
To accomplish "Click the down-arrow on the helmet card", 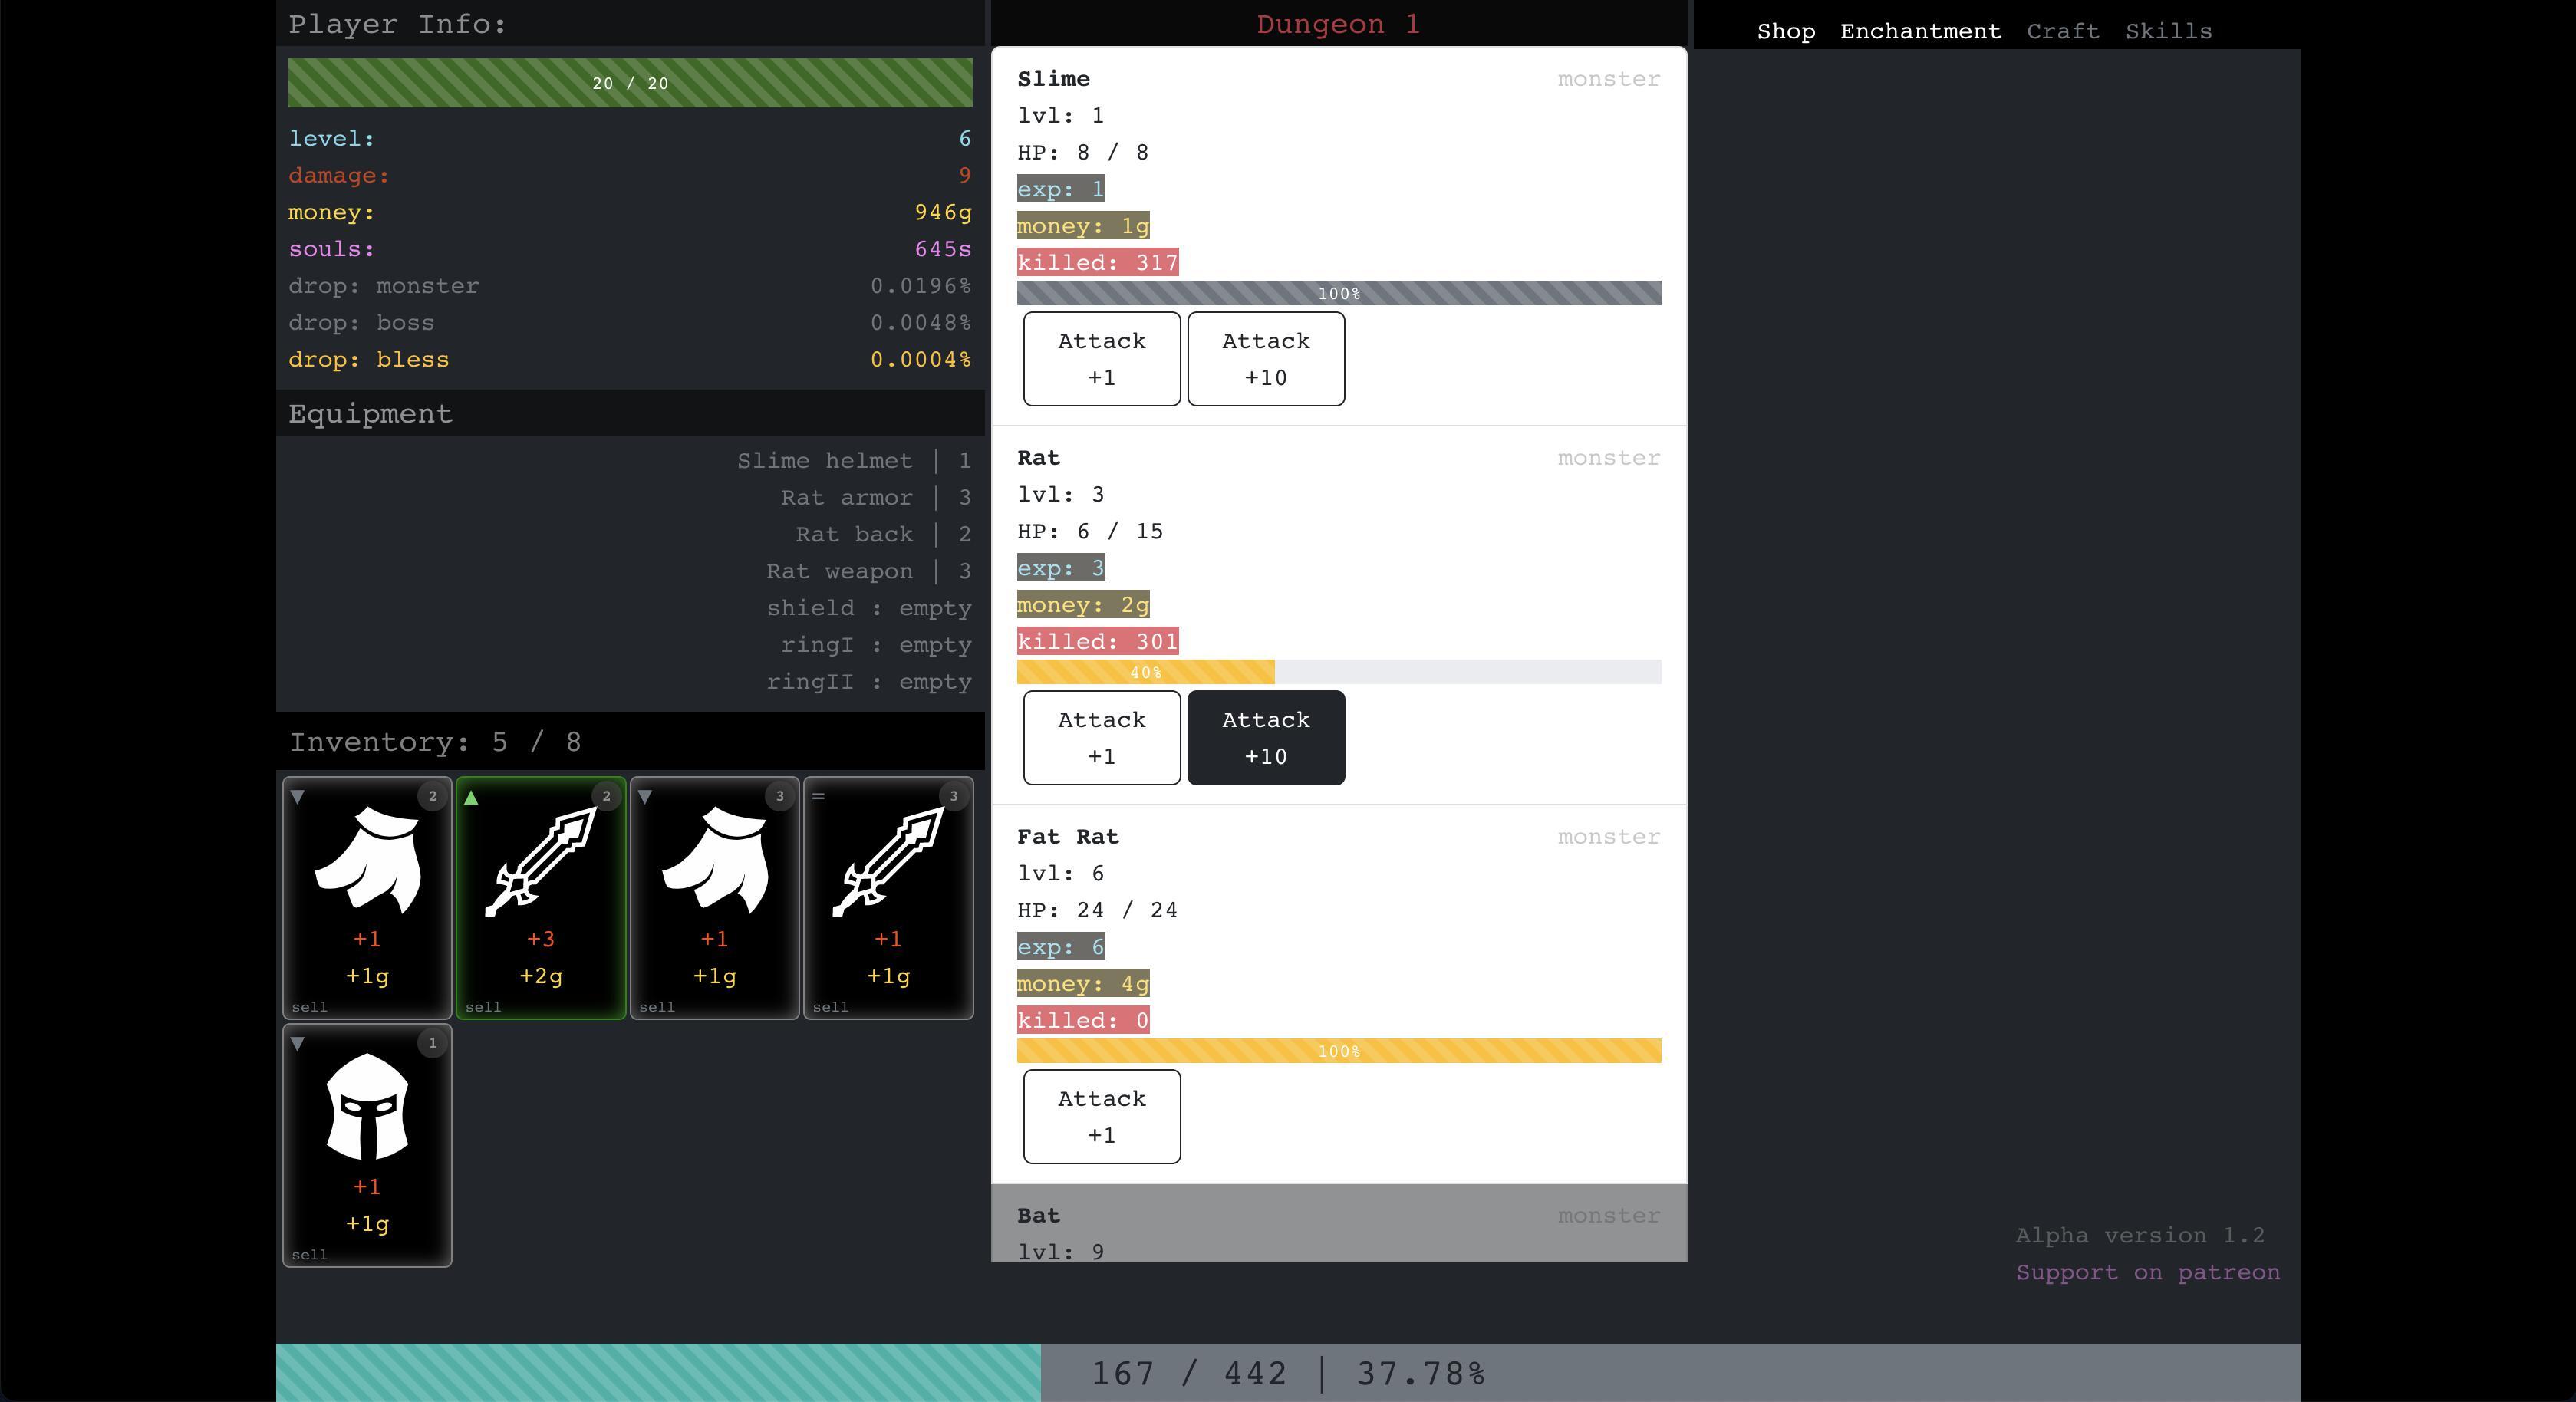I will pyautogui.click(x=297, y=1043).
